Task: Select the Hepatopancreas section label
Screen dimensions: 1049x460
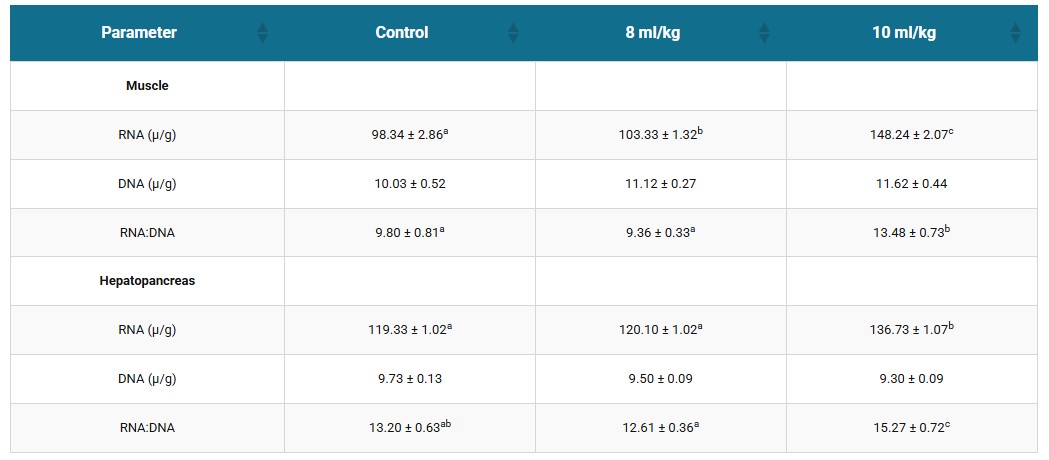Action: 147,281
